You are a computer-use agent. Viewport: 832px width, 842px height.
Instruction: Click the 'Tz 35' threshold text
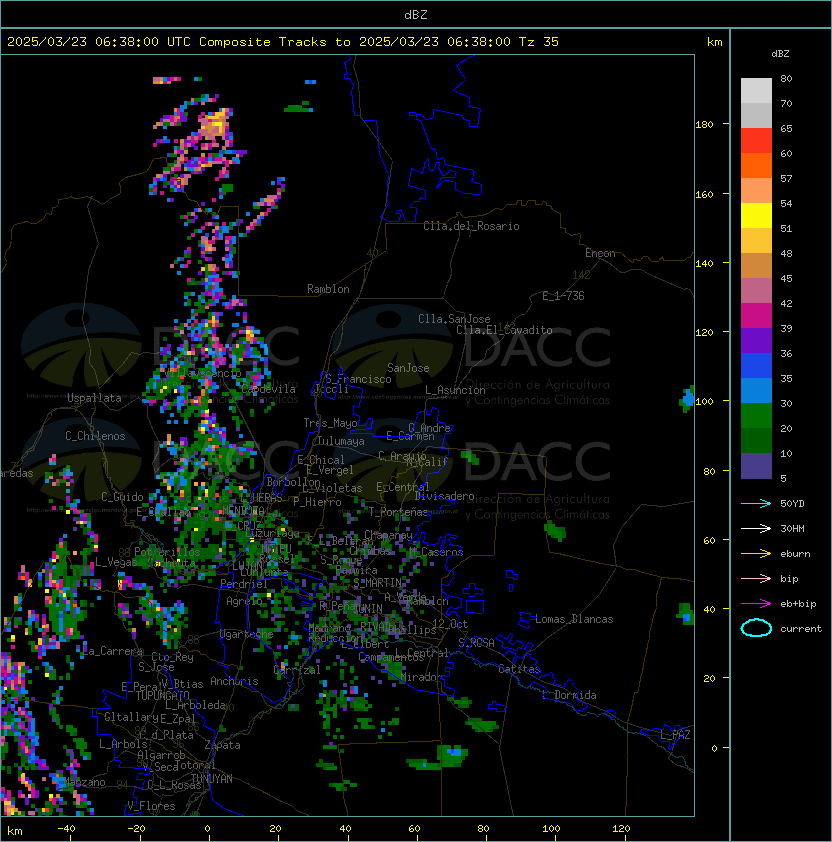539,42
